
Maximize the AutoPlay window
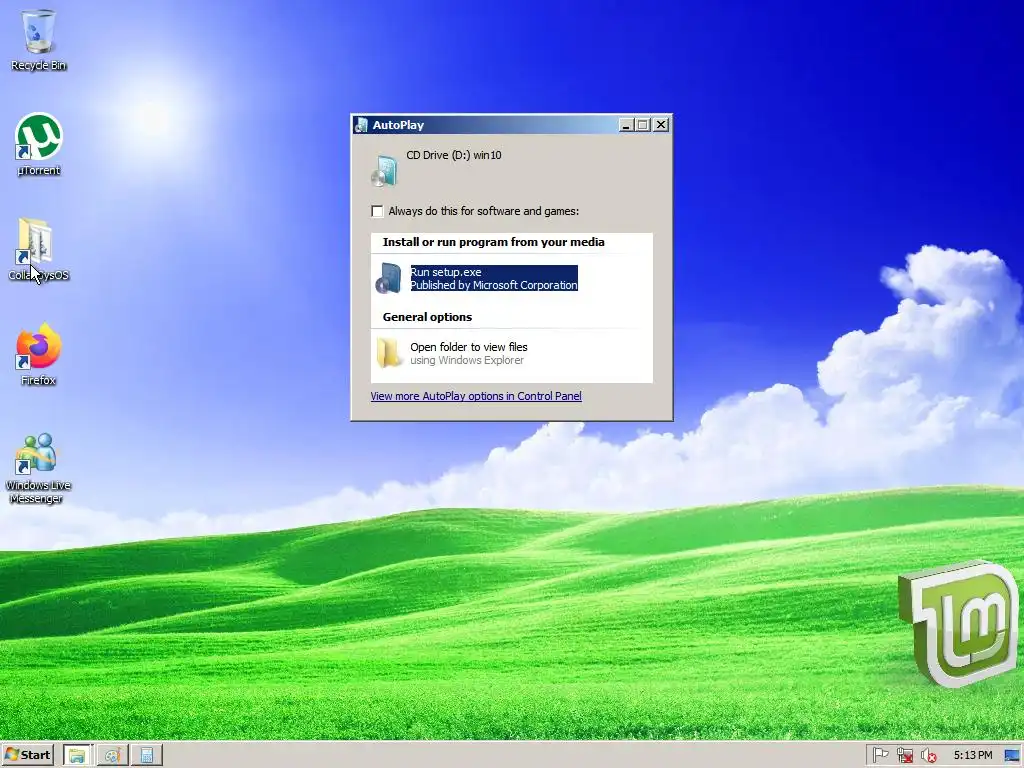point(643,125)
